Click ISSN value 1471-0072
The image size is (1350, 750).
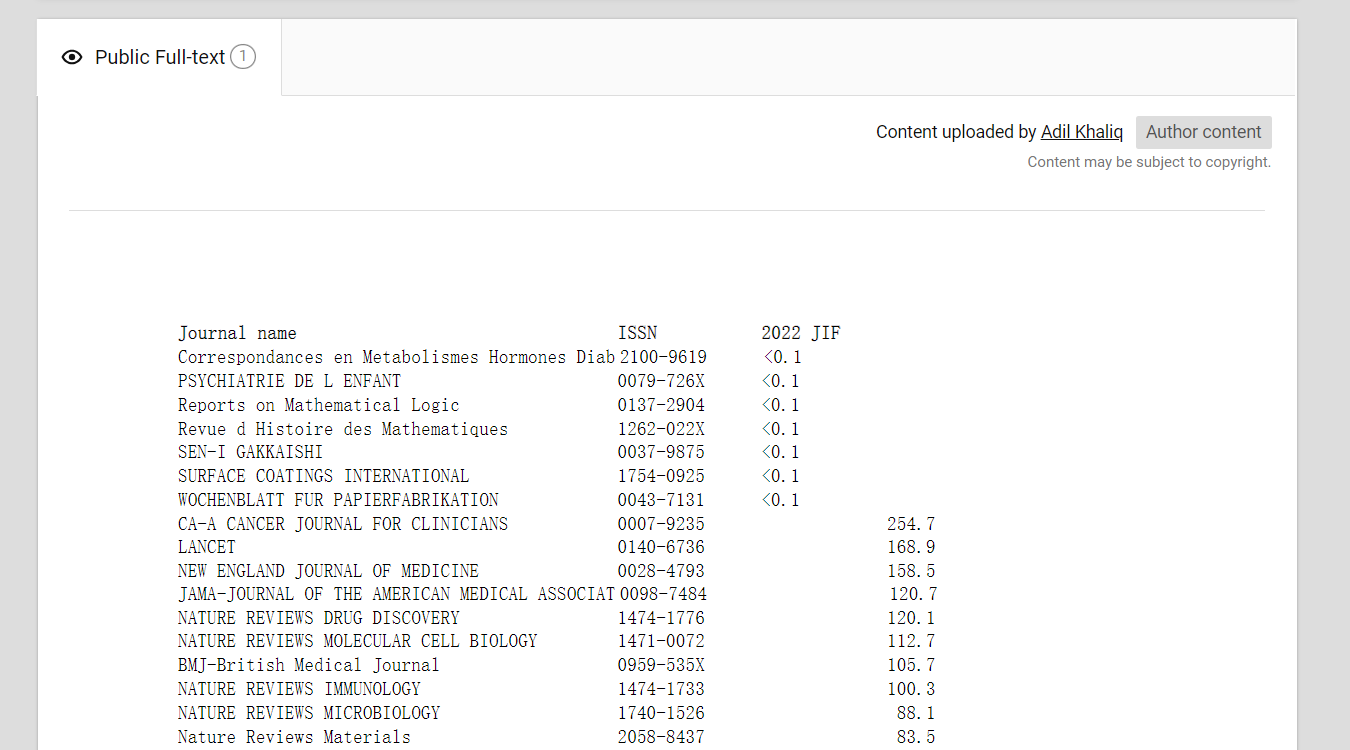click(661, 641)
